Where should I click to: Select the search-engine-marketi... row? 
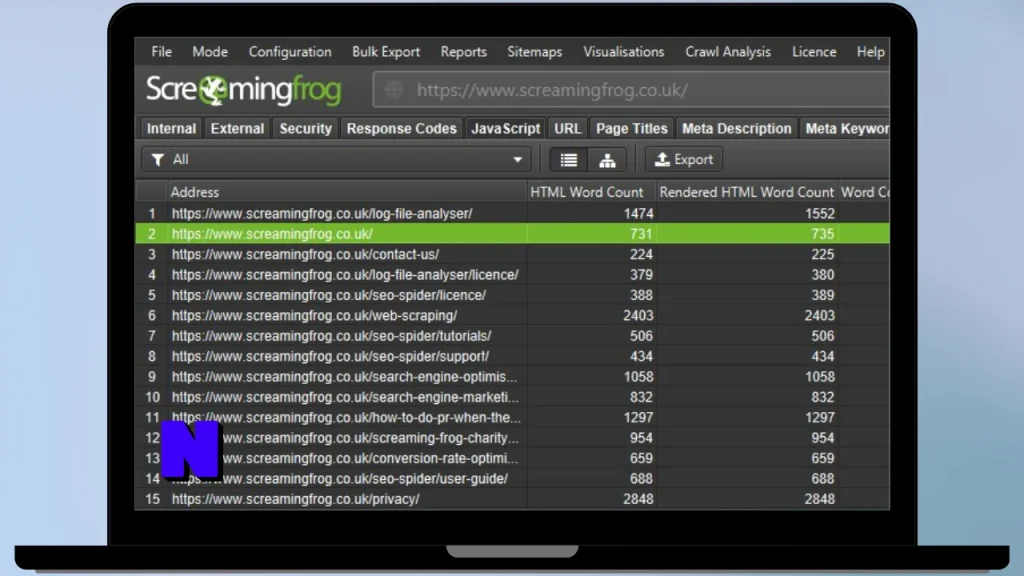click(x=512, y=397)
